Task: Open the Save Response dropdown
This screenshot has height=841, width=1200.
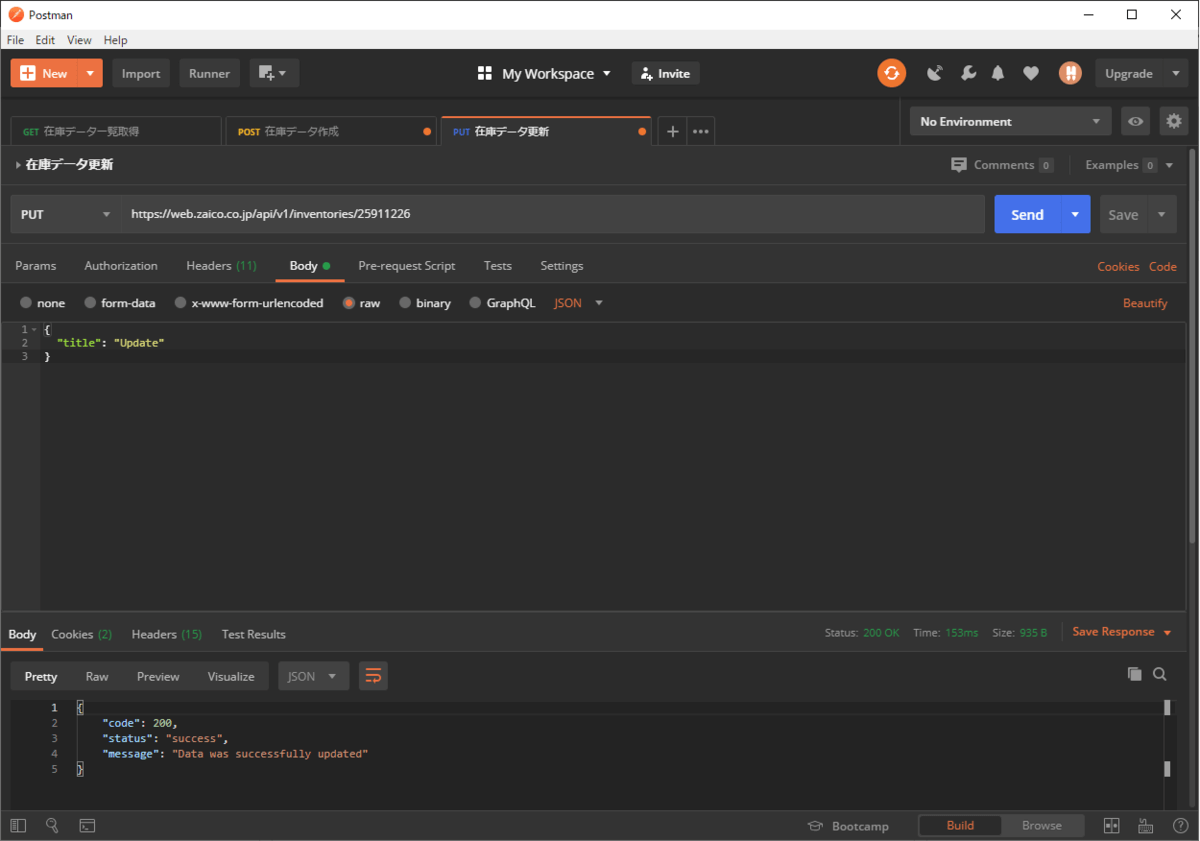Action: (x=1122, y=632)
